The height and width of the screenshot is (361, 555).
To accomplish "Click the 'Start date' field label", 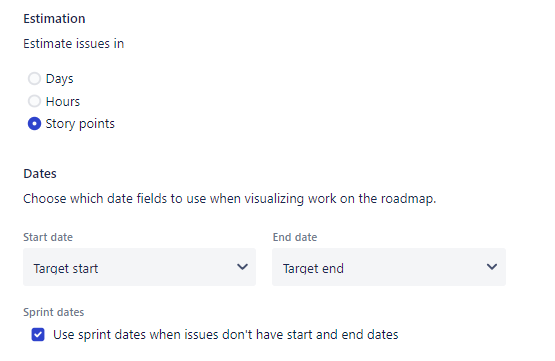I will coord(48,237).
